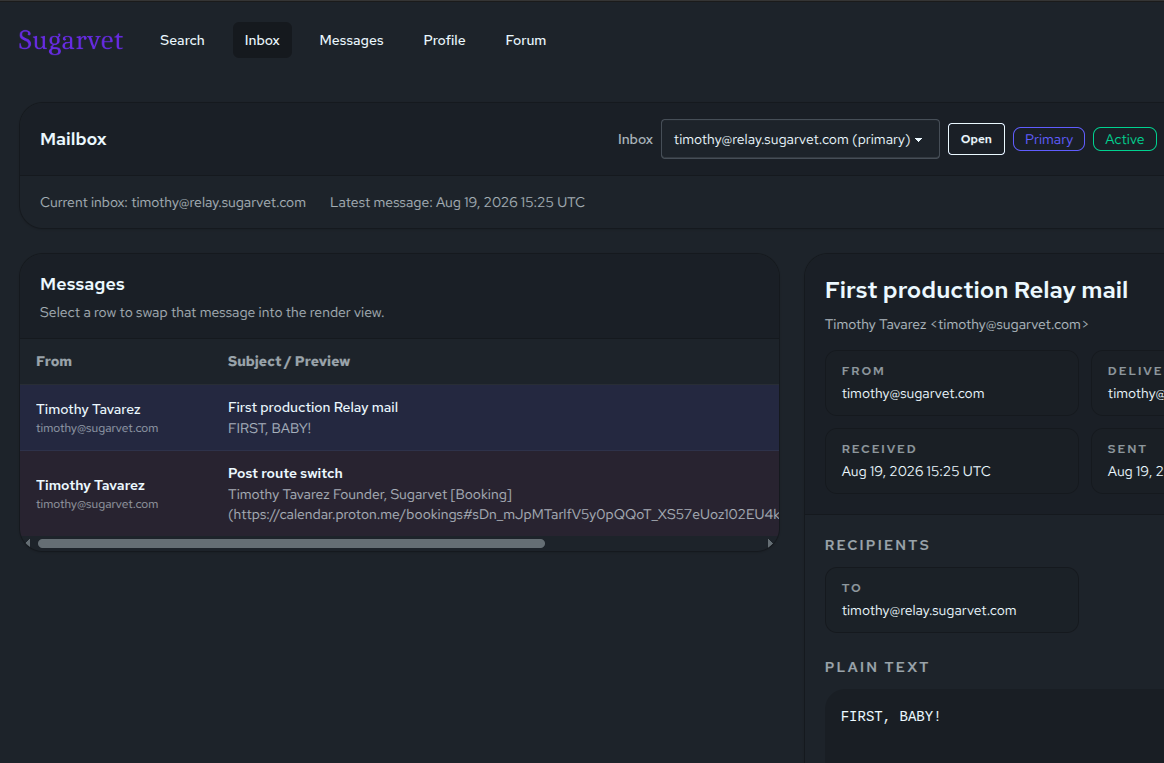Click the From column header
1164x763 pixels.
click(54, 361)
